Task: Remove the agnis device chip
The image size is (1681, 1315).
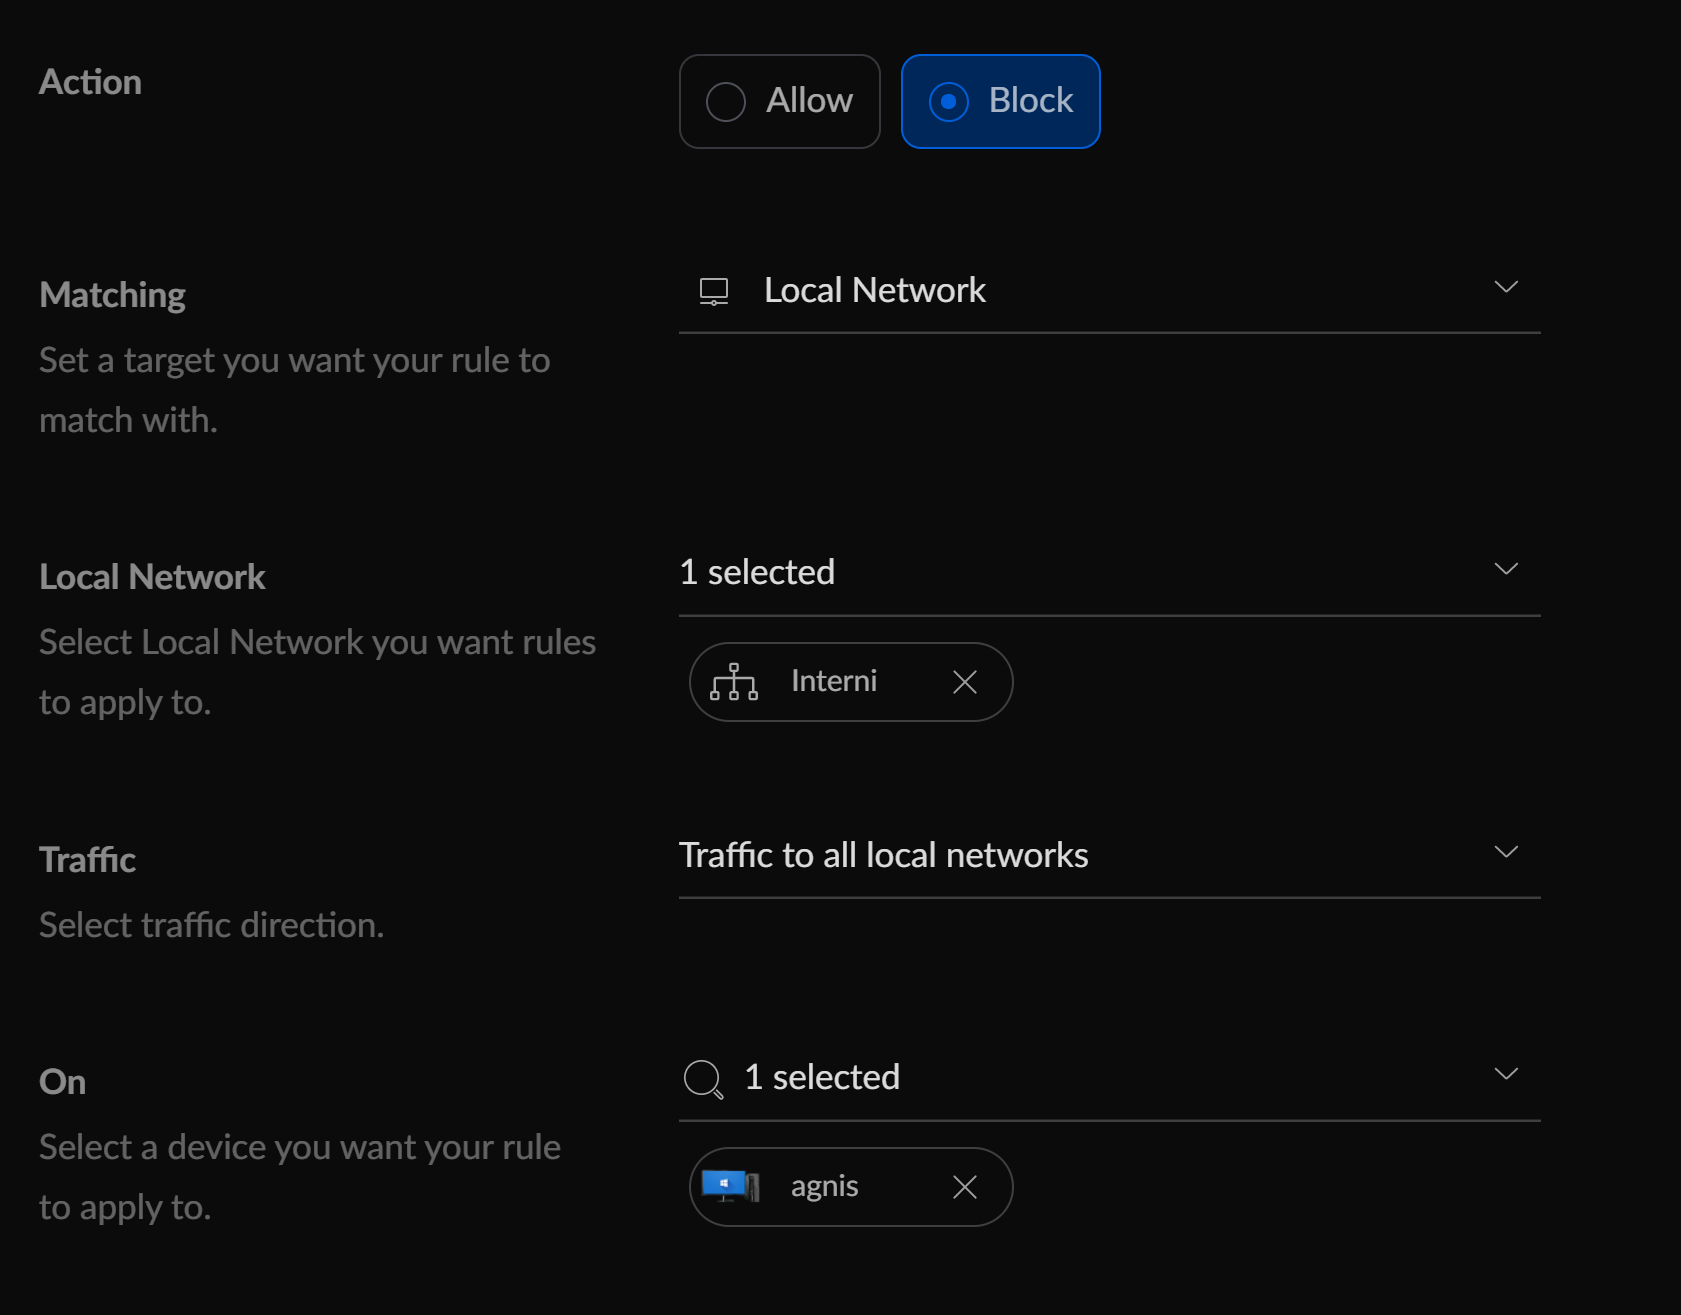Action: pyautogui.click(x=964, y=1187)
